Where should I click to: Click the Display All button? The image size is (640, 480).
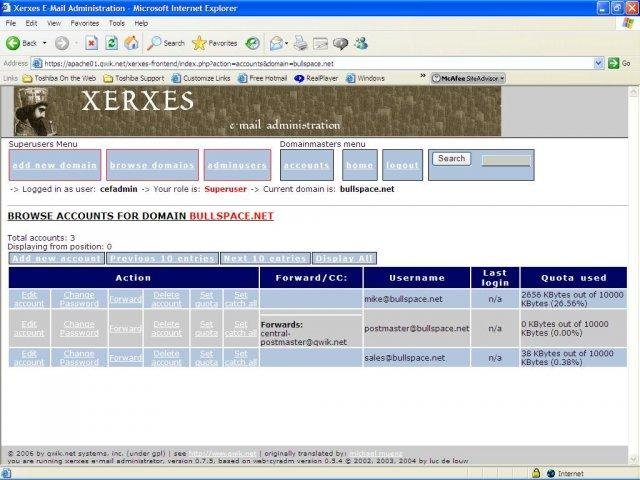point(344,258)
